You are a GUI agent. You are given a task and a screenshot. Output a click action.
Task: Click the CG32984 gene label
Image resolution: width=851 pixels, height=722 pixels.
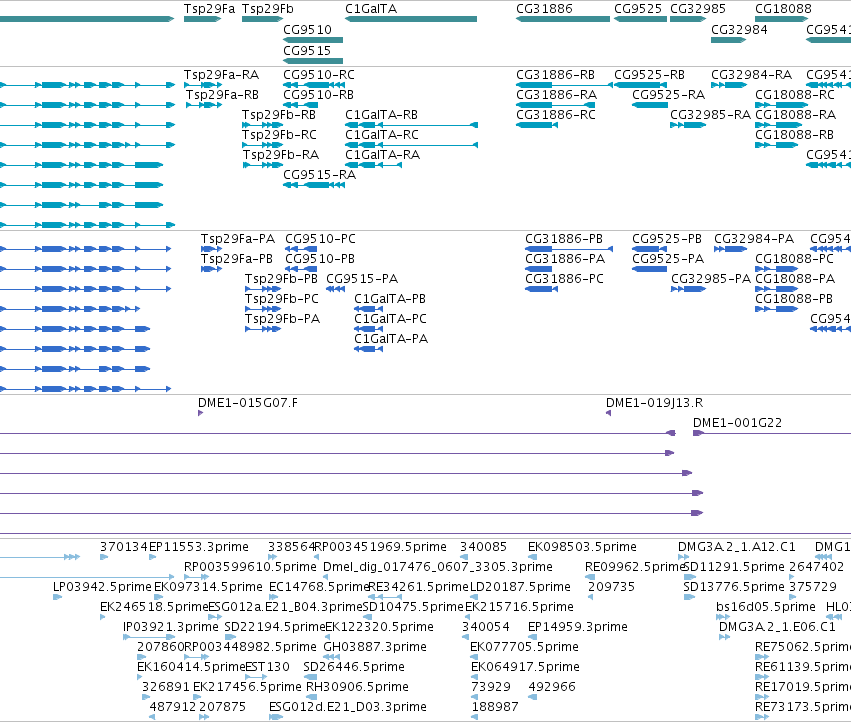click(x=739, y=29)
